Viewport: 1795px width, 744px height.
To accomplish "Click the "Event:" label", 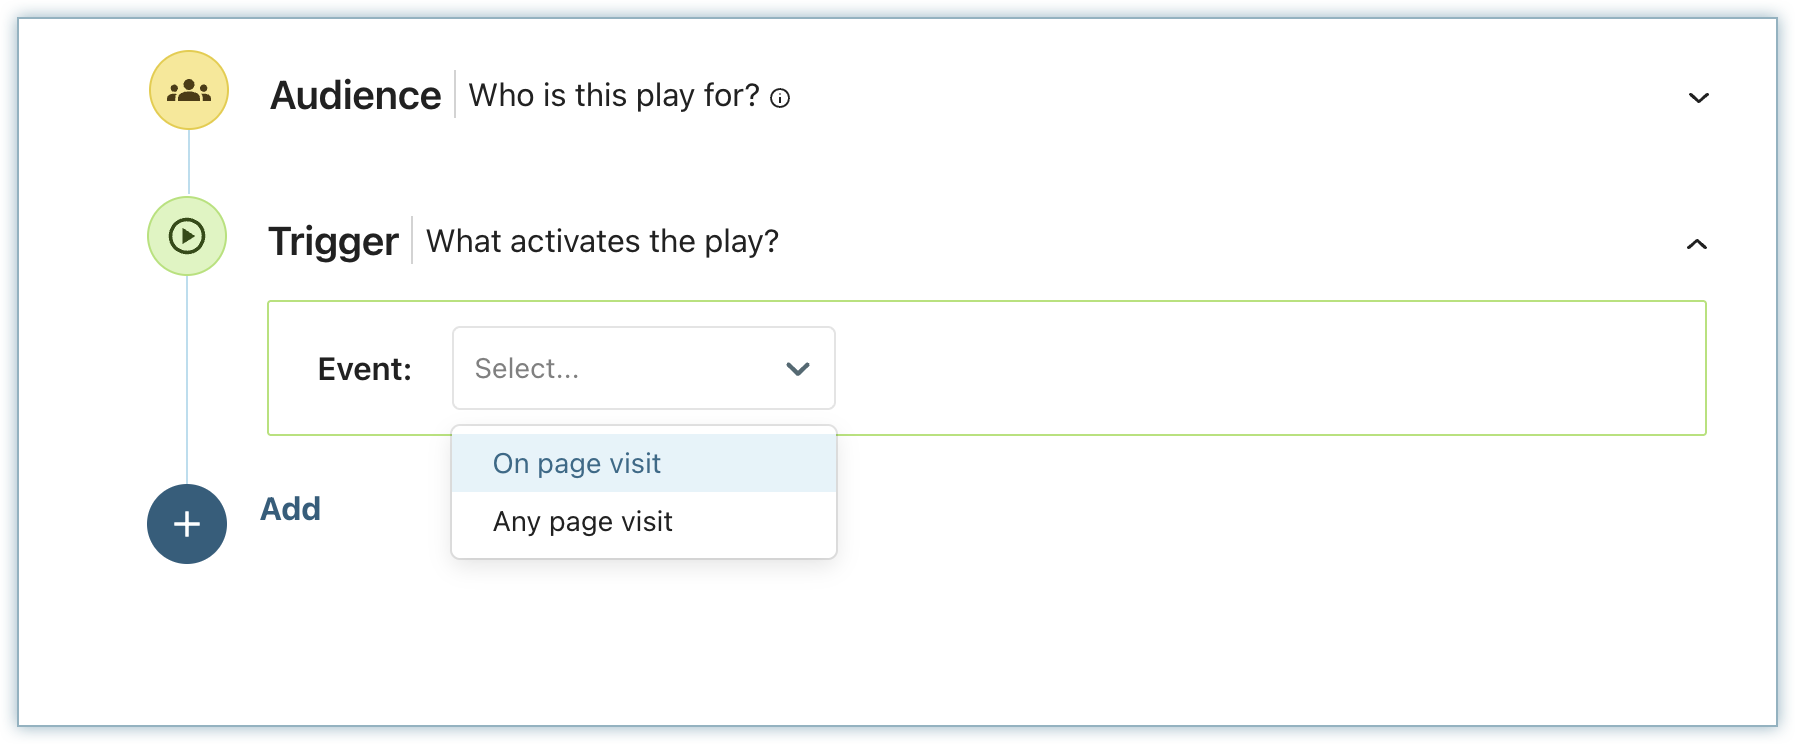I will (365, 370).
